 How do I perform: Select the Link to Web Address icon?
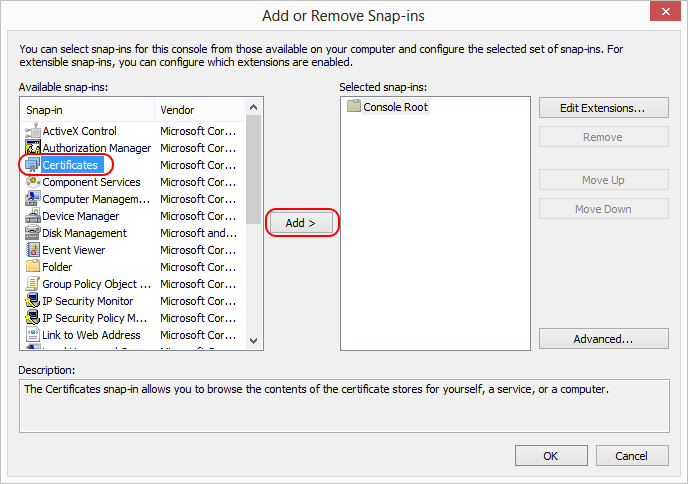[x=32, y=335]
